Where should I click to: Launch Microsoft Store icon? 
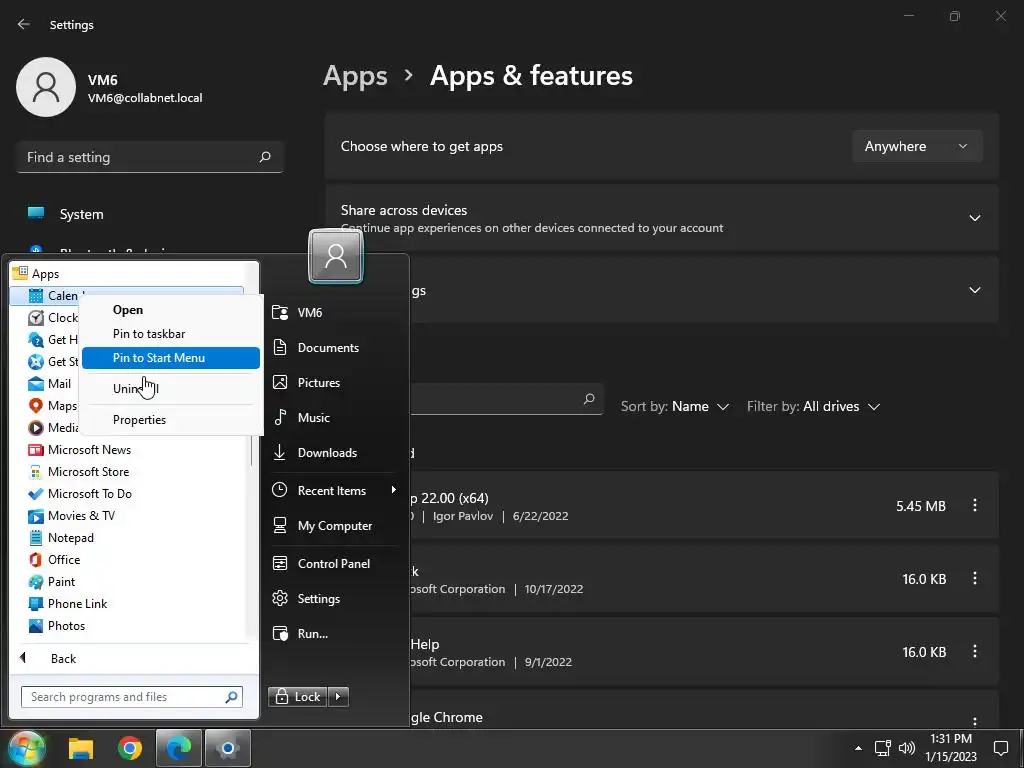point(36,472)
